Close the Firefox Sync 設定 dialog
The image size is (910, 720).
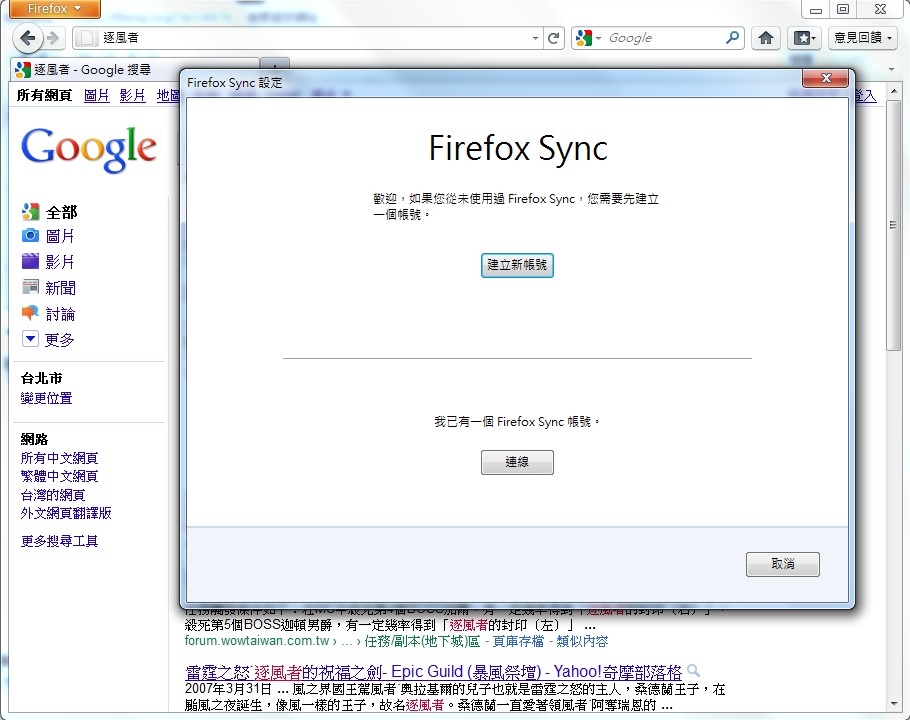coord(826,78)
